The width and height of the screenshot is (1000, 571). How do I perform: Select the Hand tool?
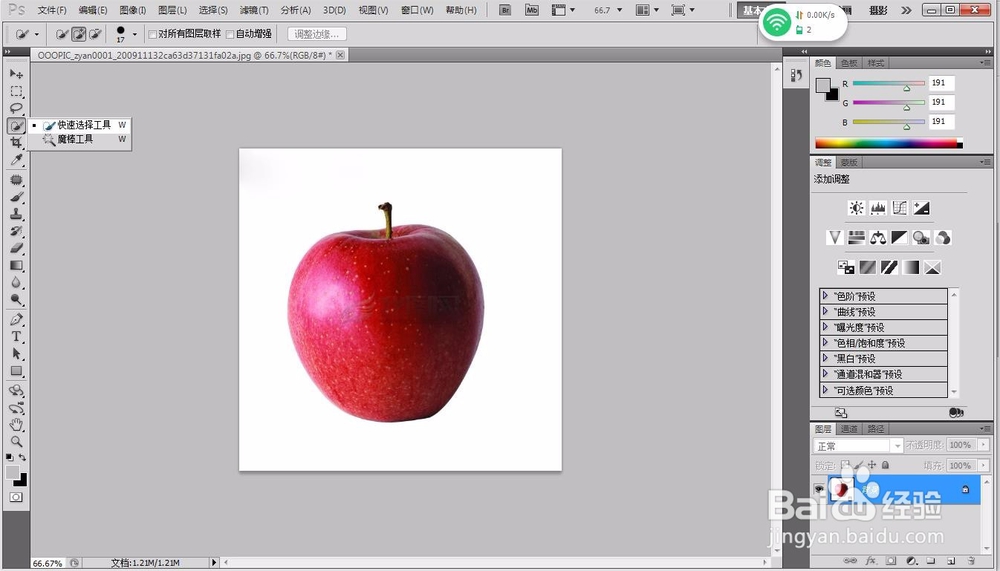16,424
